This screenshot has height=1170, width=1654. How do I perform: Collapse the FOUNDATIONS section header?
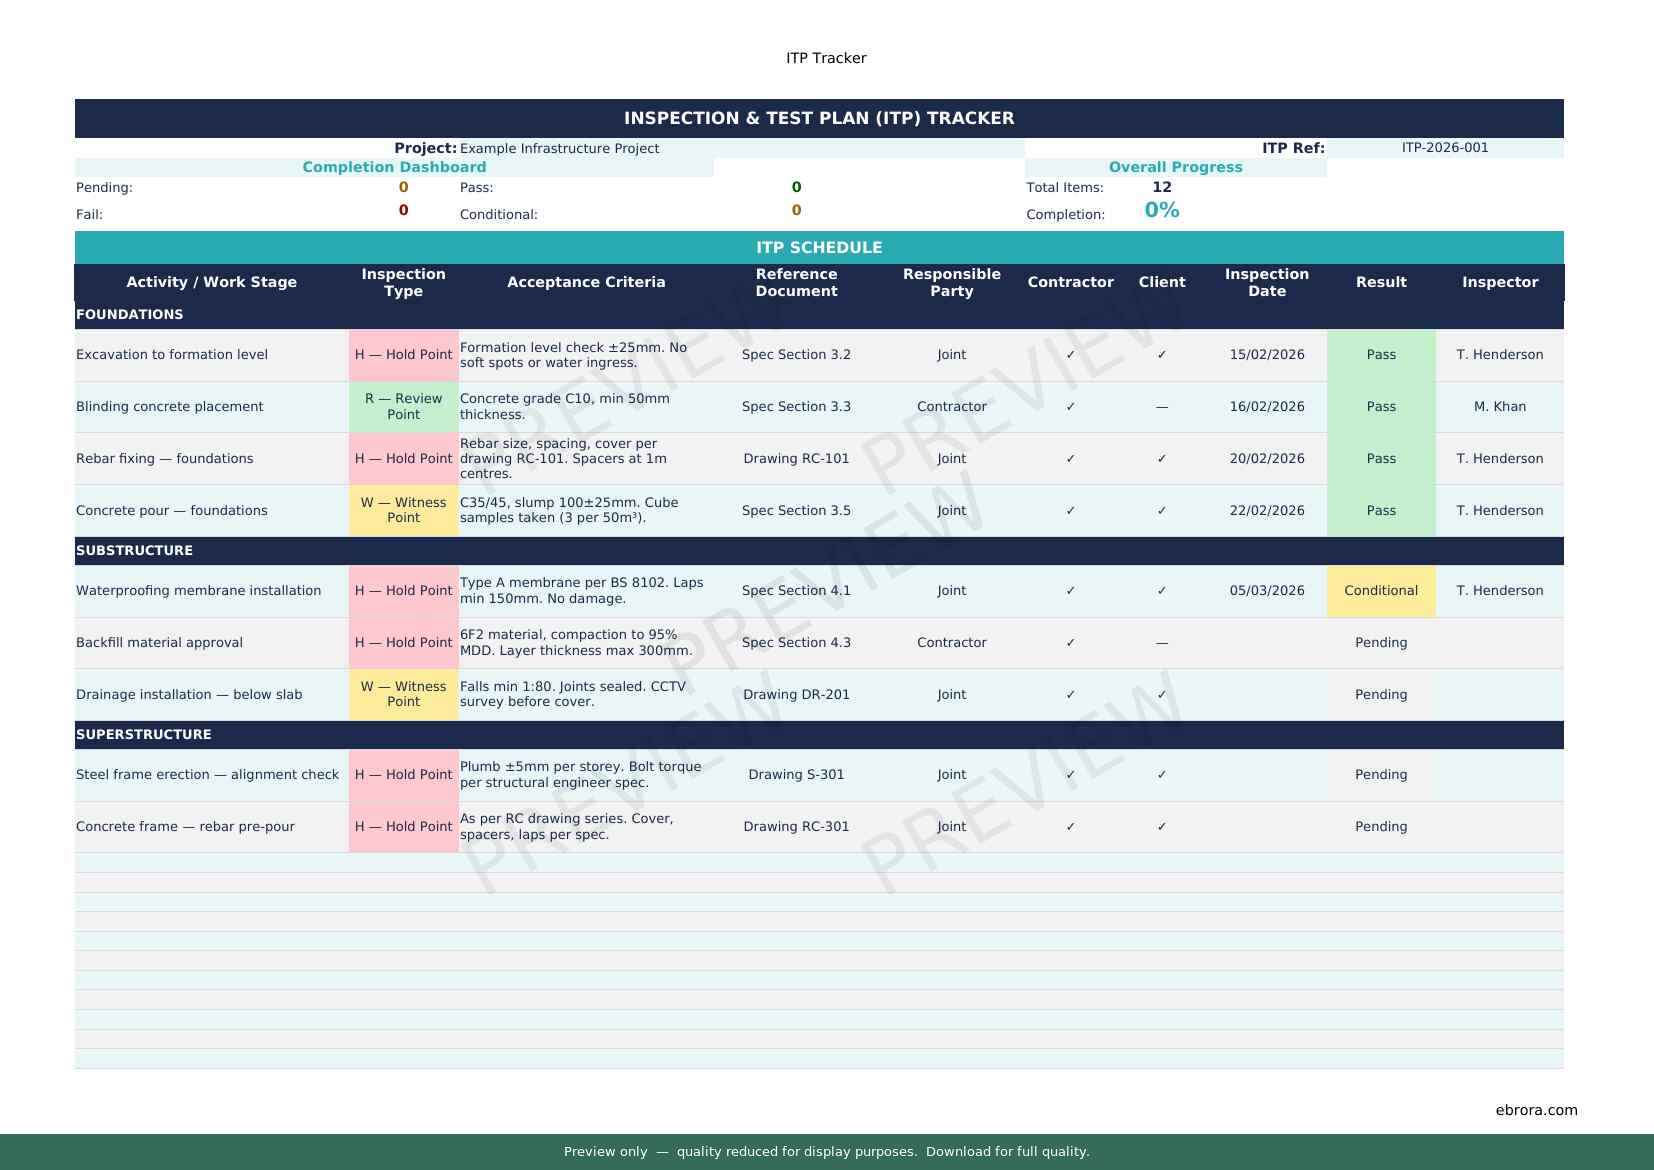[x=130, y=315]
